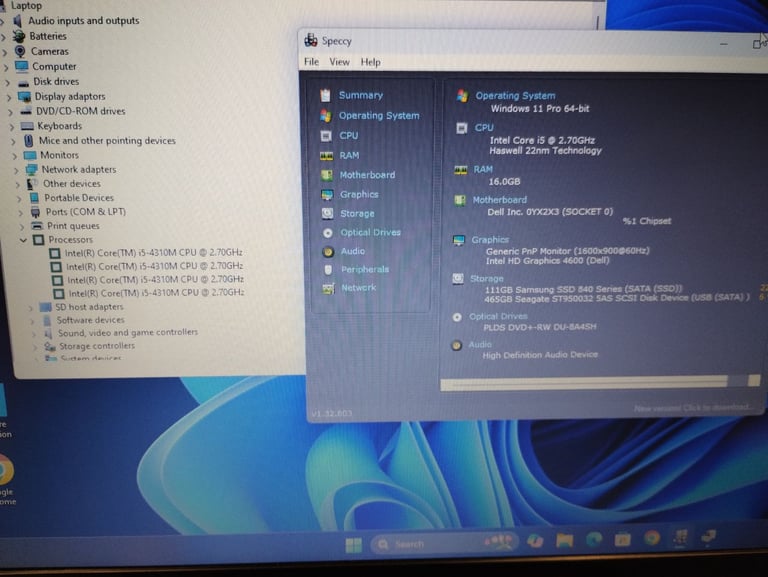This screenshot has height=577, width=768.
Task: Expand Cameras in Device Manager
Action: pyautogui.click(x=4, y=52)
